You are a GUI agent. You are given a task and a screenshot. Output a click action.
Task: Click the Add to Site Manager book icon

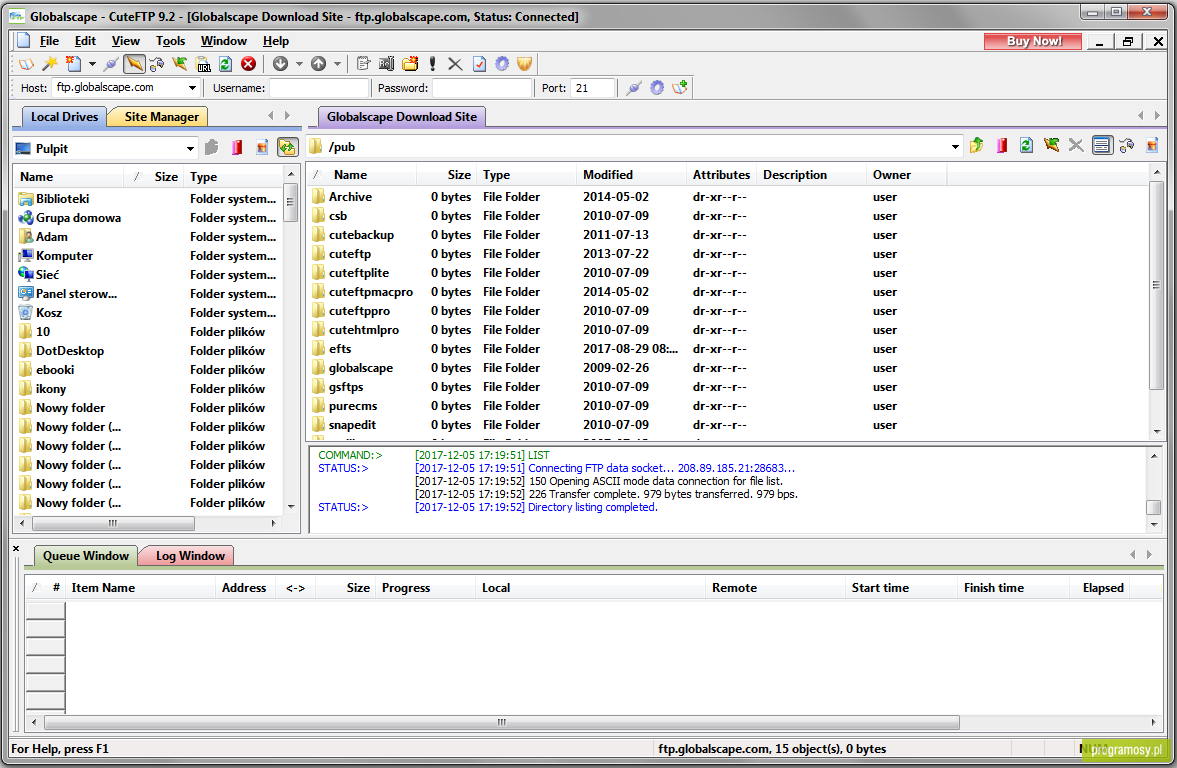(680, 88)
